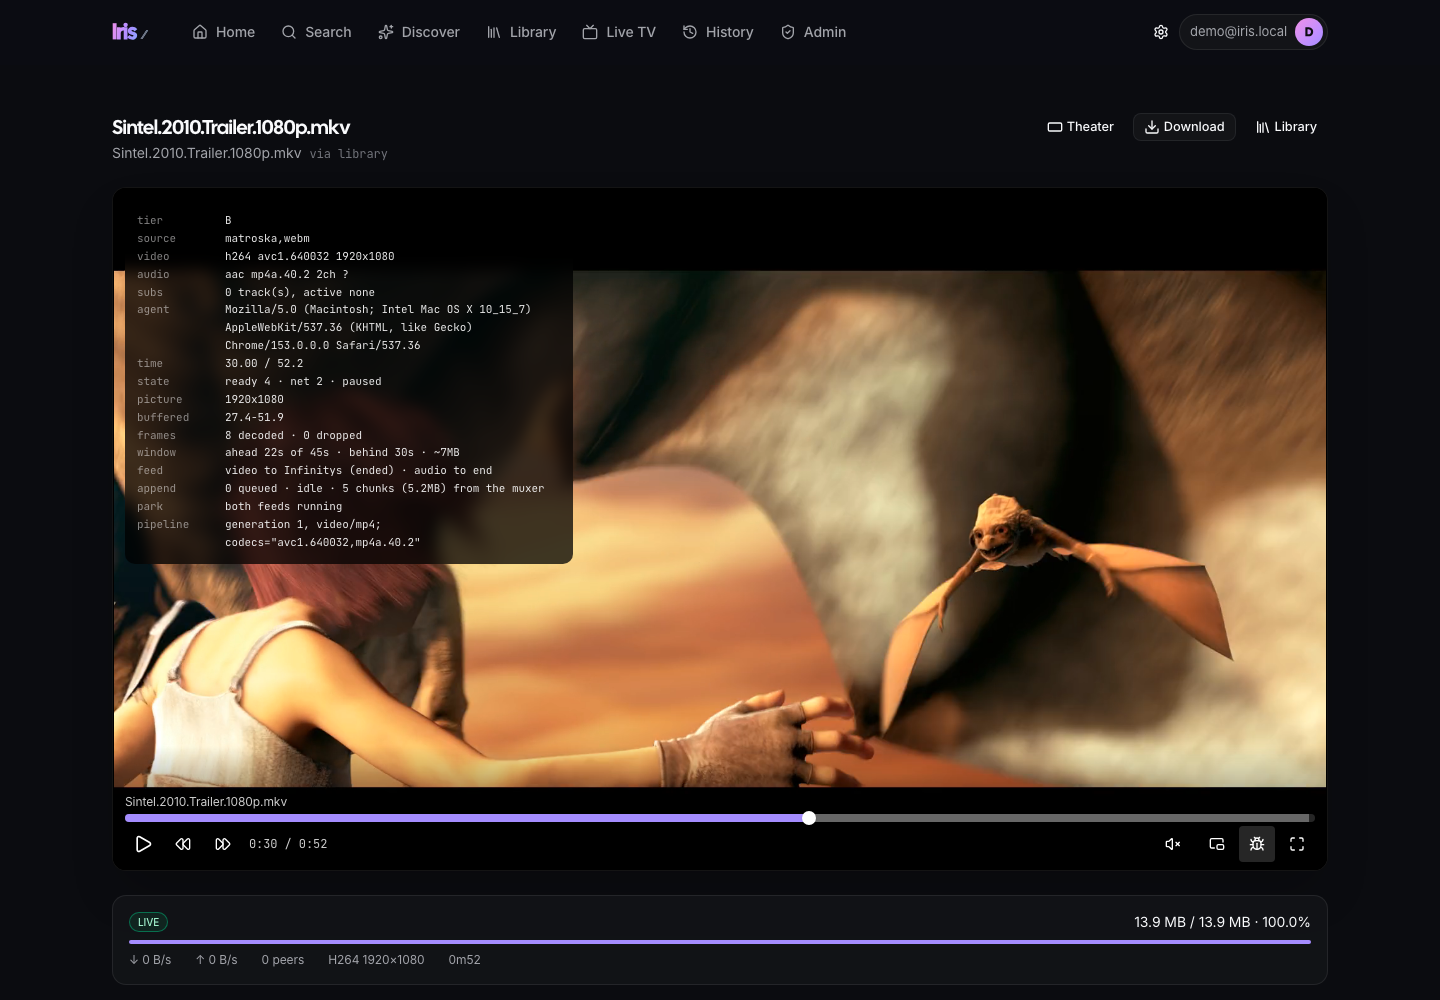Click the '27.4-51.9' buffered value
The width and height of the screenshot is (1440, 1000).
pos(254,418)
